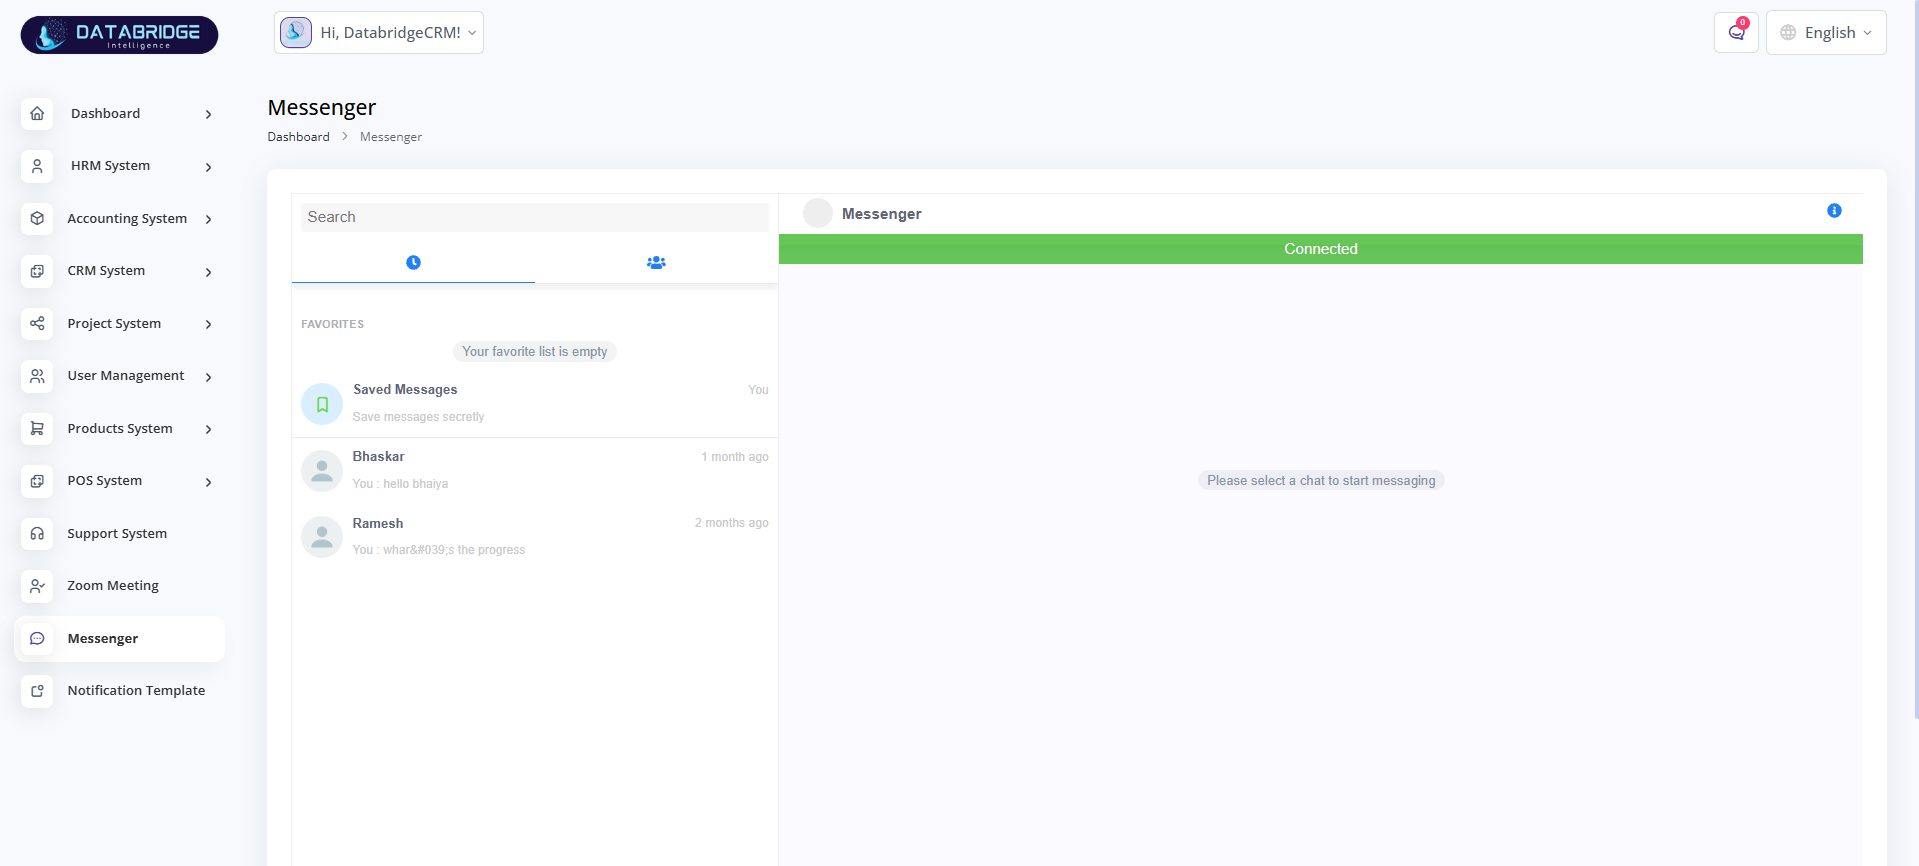Open Support System menu item

[x=117, y=533]
